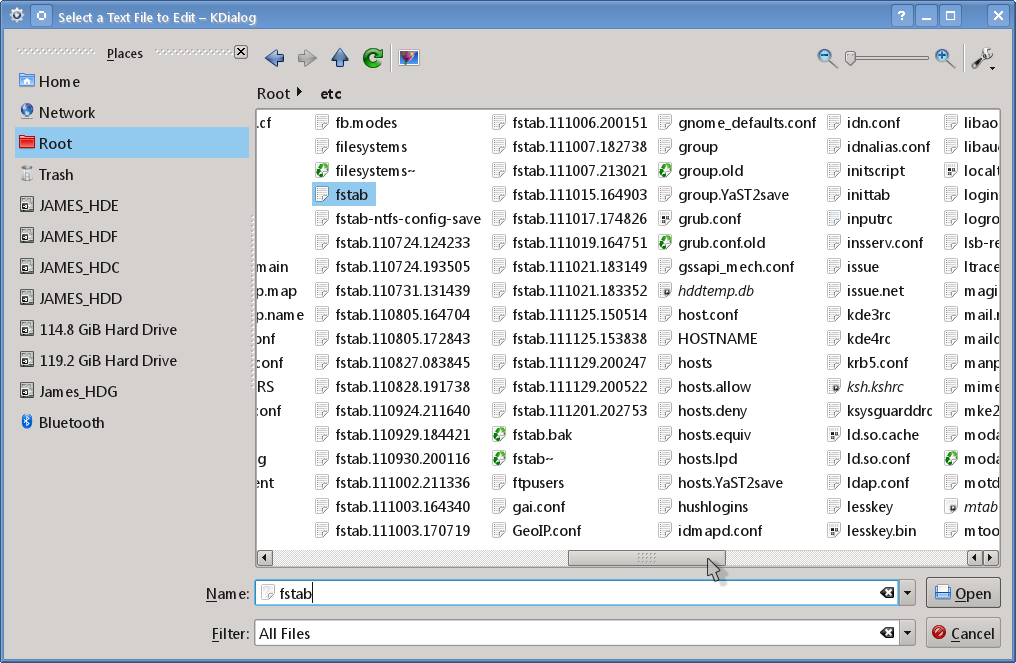Open the 114.8 GiB Hard Drive

[132, 330]
